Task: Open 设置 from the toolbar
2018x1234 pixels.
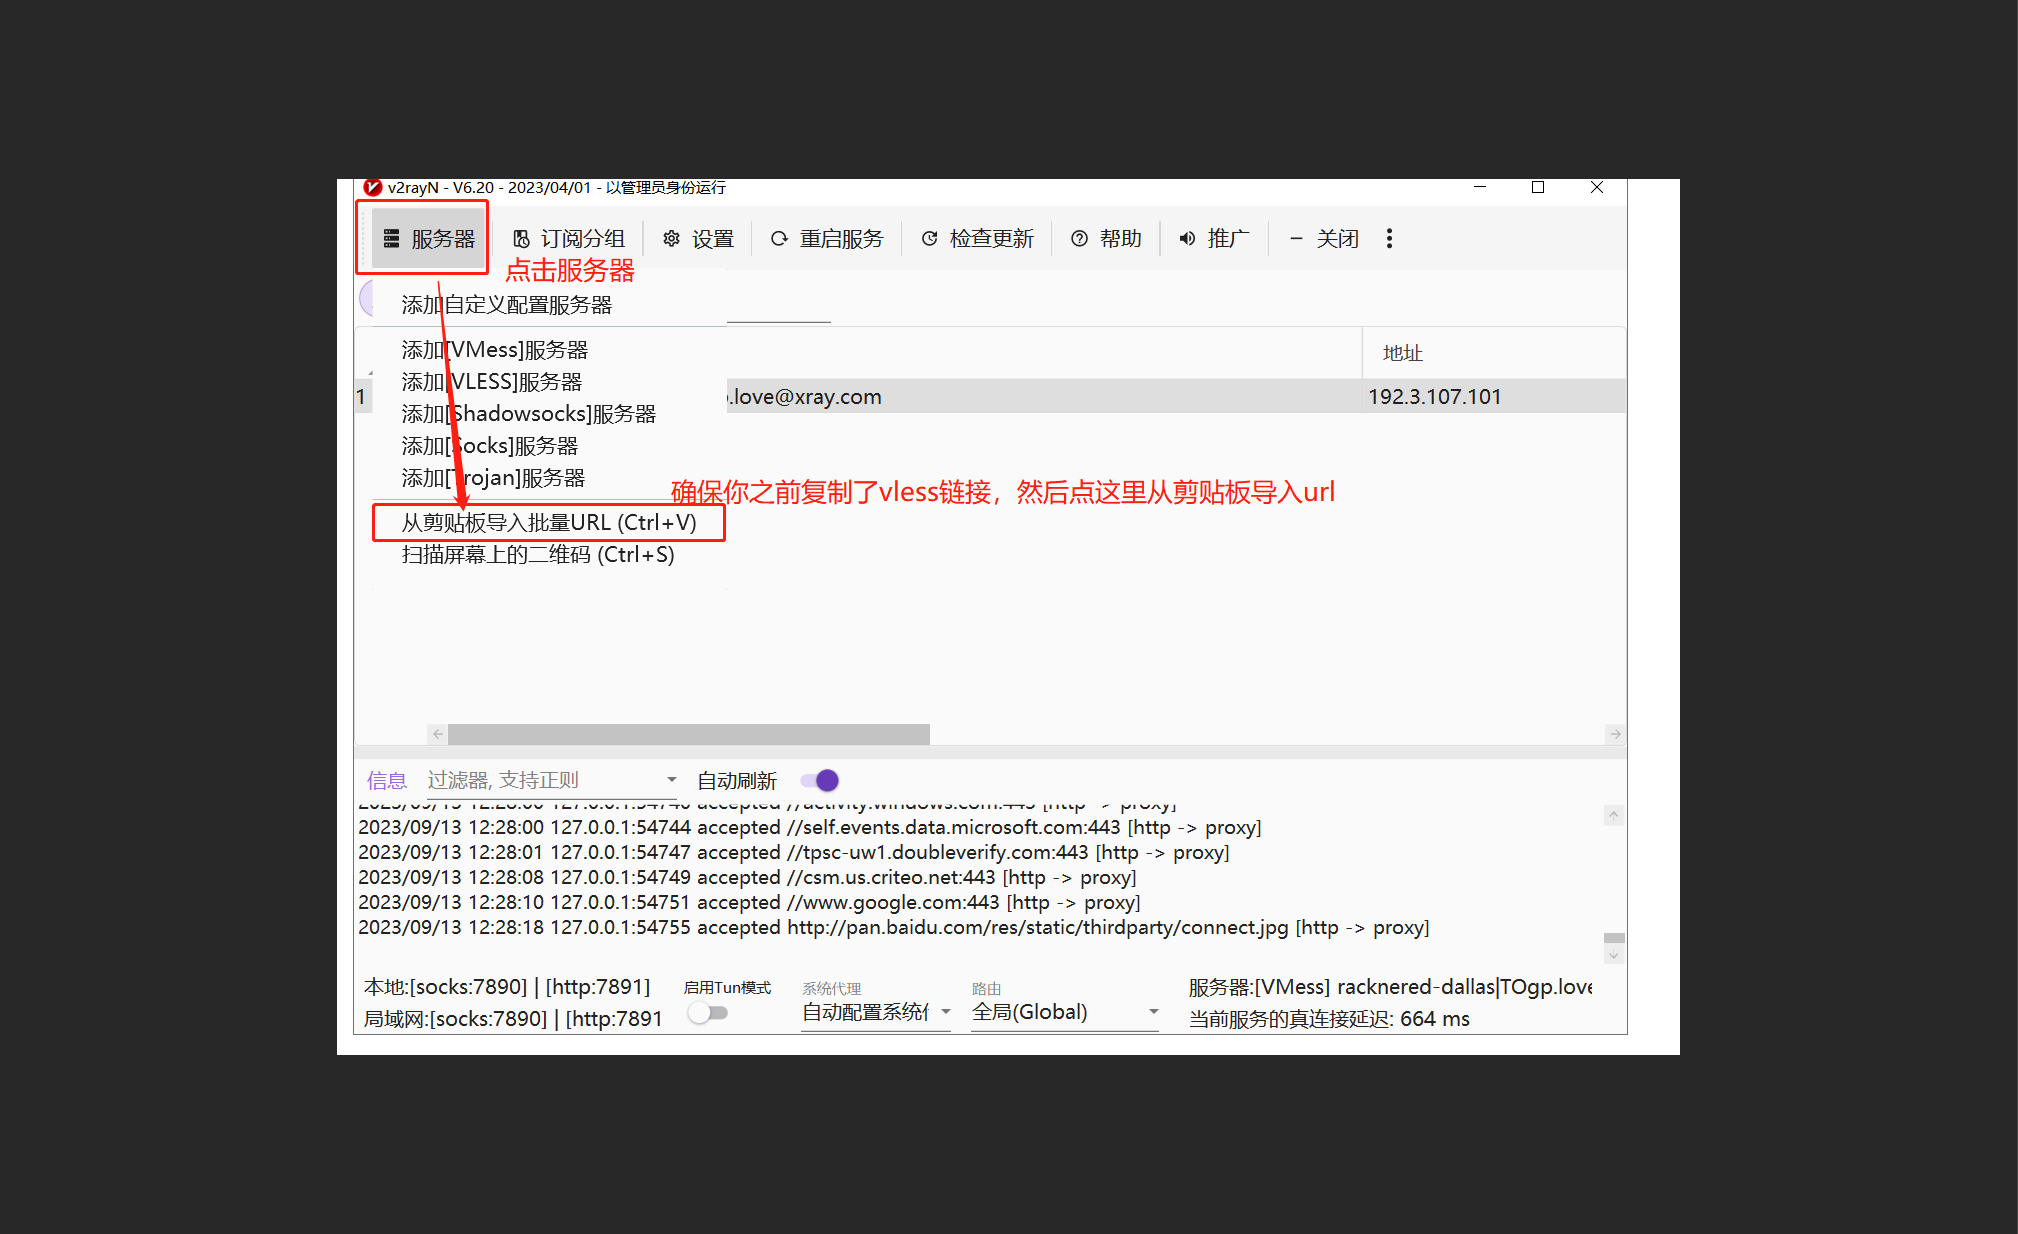Action: coord(698,239)
